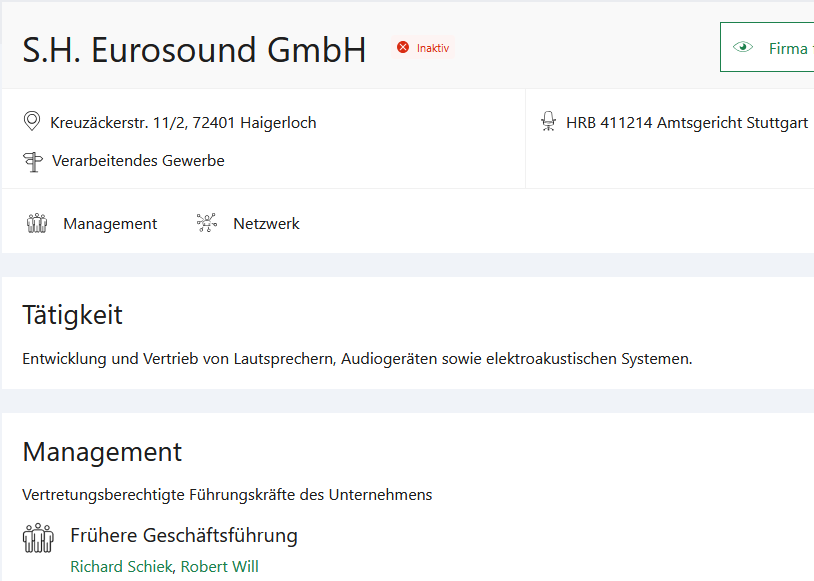Viewport: 814px width, 581px height.
Task: Click the network nodes icon beside Netzwerk
Action: pyautogui.click(x=207, y=223)
